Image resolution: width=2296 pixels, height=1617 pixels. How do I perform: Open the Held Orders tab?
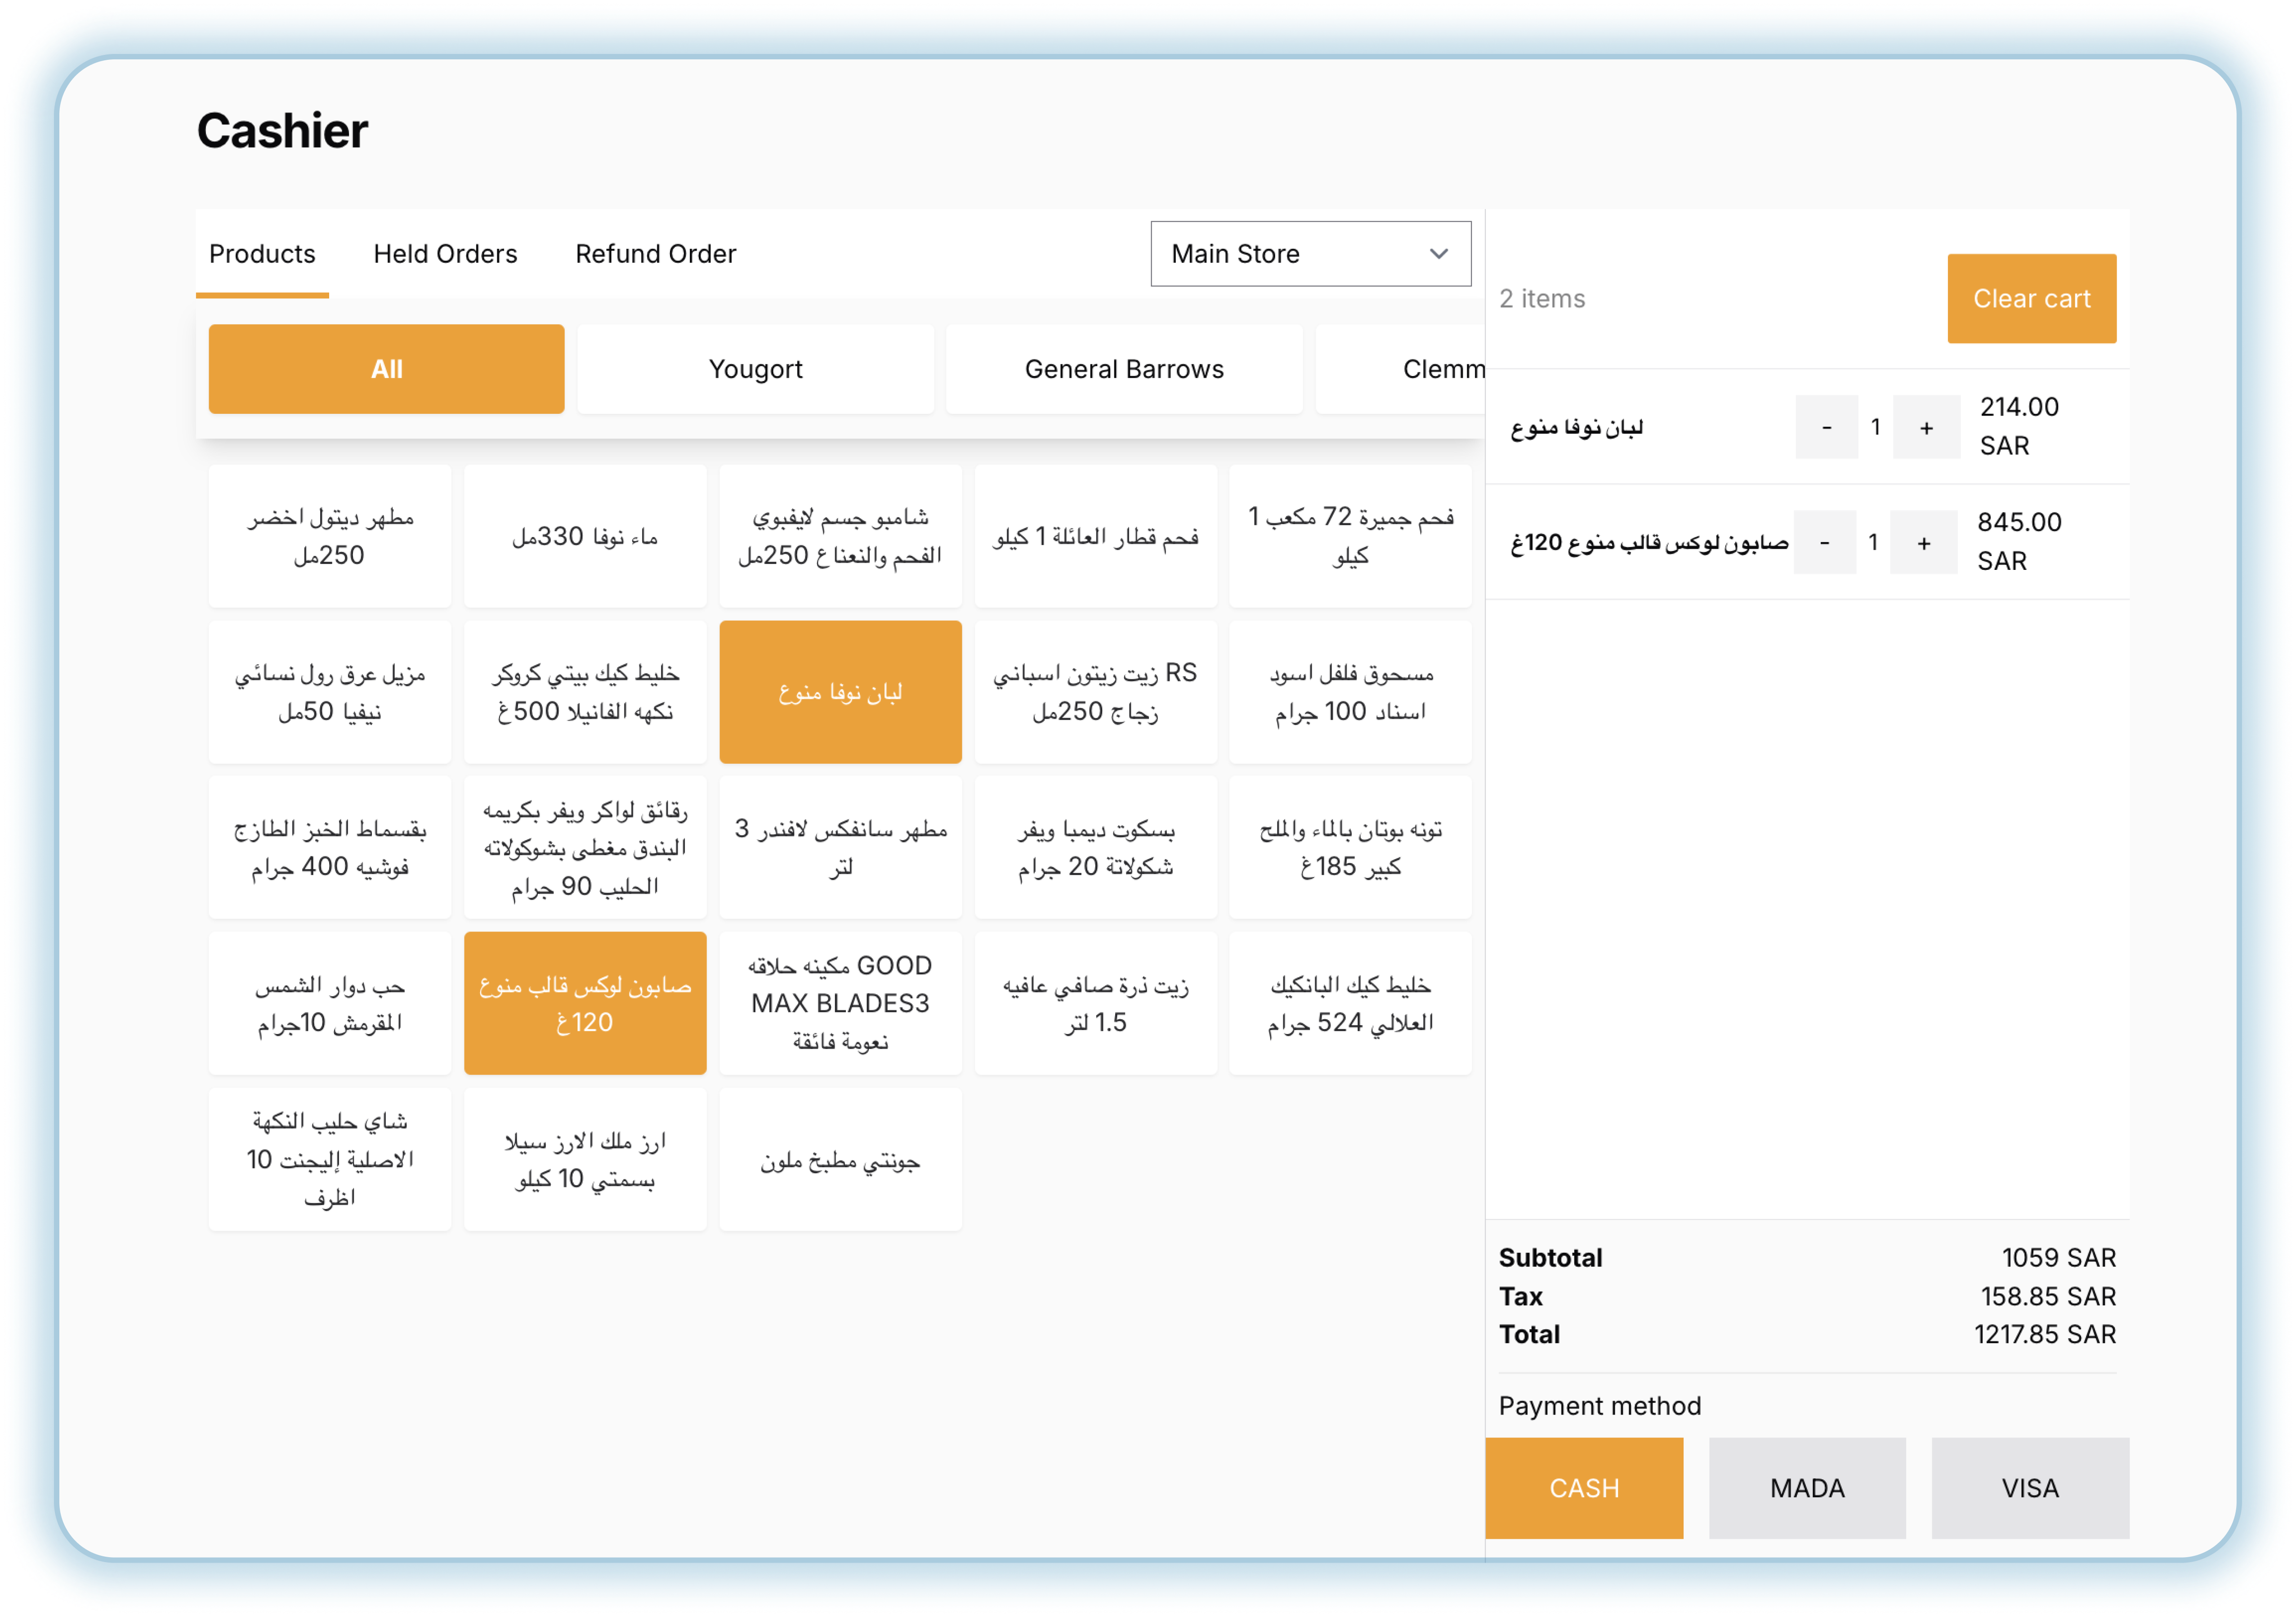tap(445, 254)
